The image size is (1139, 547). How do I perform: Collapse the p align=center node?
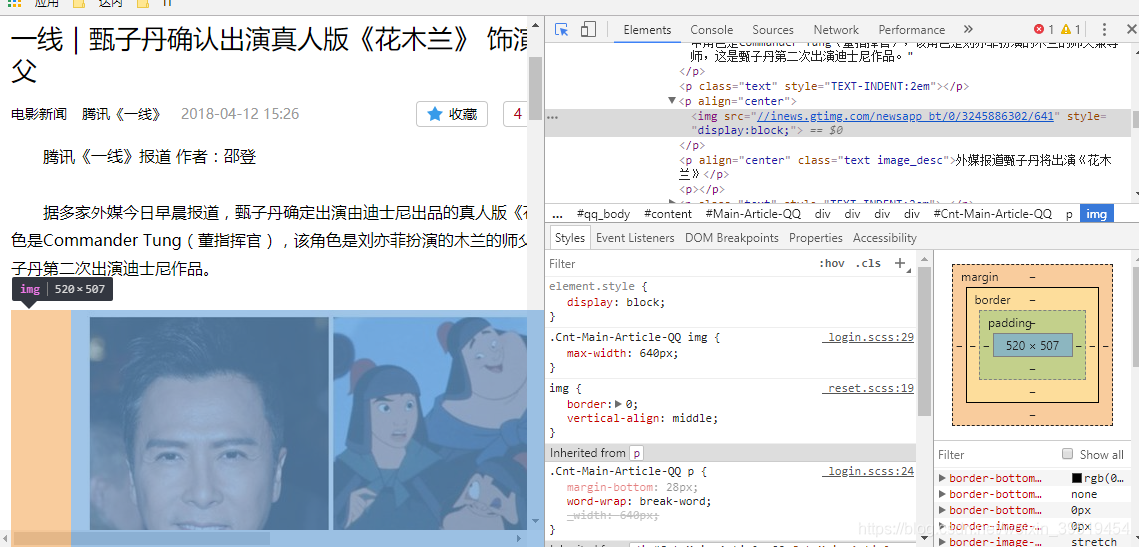pyautogui.click(x=673, y=101)
